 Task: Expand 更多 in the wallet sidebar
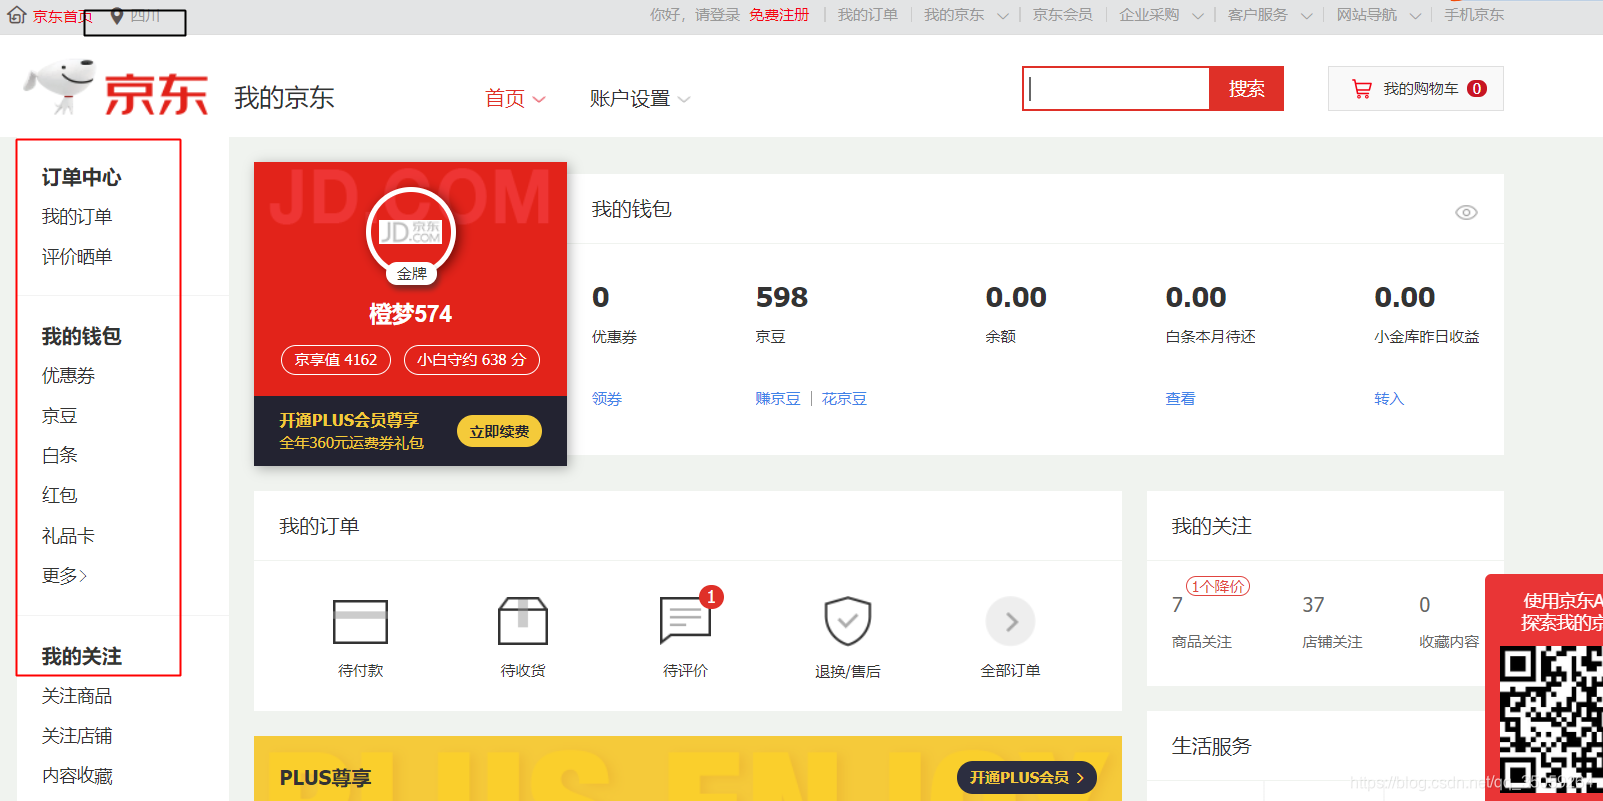[64, 576]
